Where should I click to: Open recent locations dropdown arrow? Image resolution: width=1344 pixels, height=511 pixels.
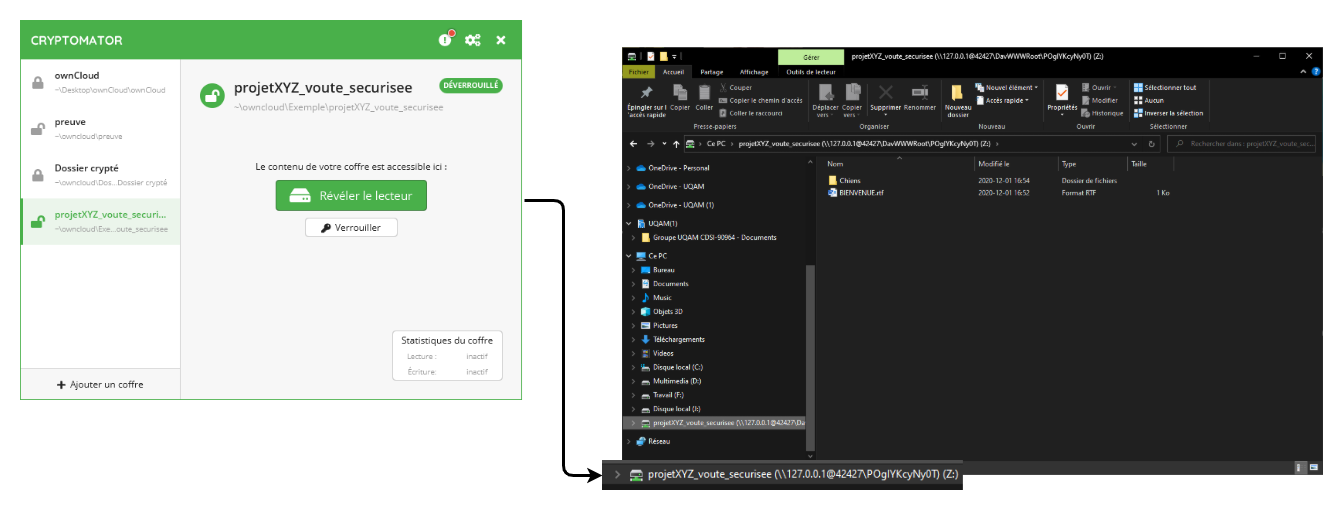coord(663,144)
